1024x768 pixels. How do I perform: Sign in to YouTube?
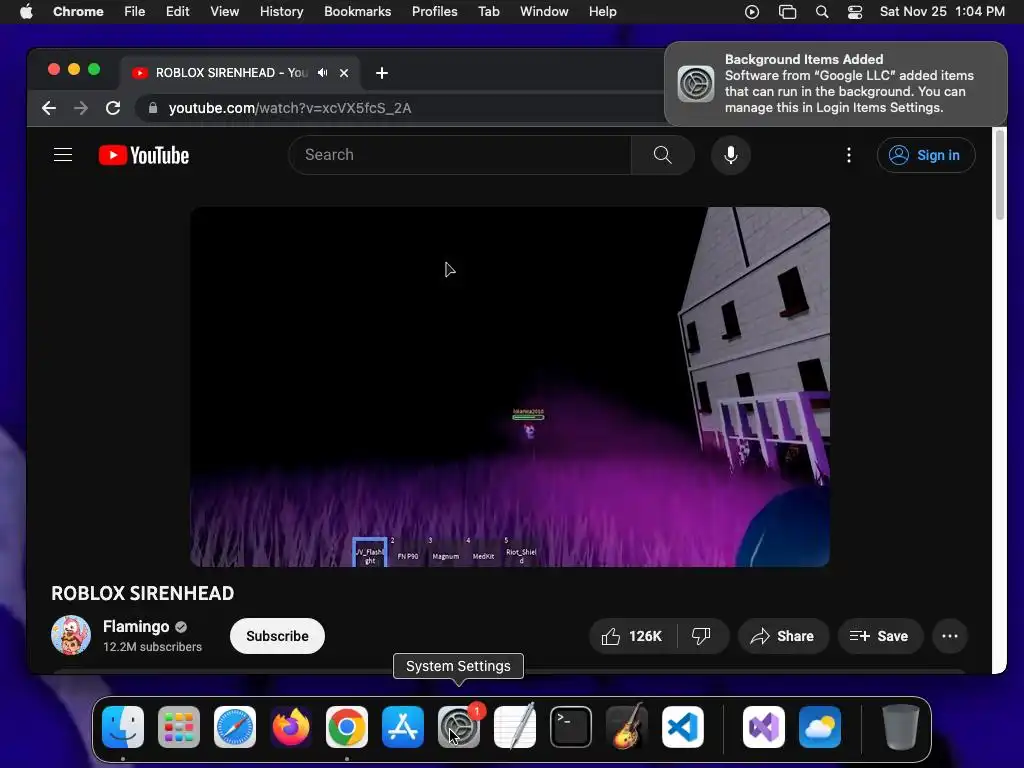pyautogui.click(x=926, y=155)
